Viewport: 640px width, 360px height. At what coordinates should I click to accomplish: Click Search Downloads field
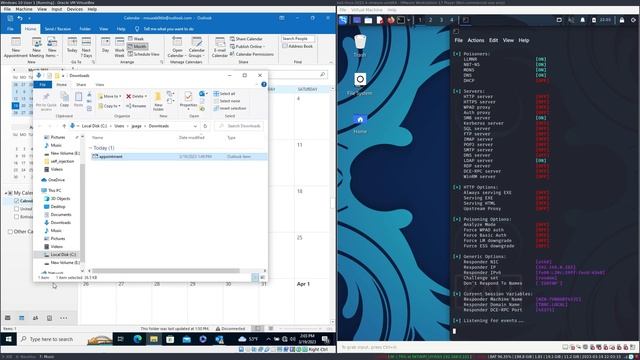(x=240, y=126)
